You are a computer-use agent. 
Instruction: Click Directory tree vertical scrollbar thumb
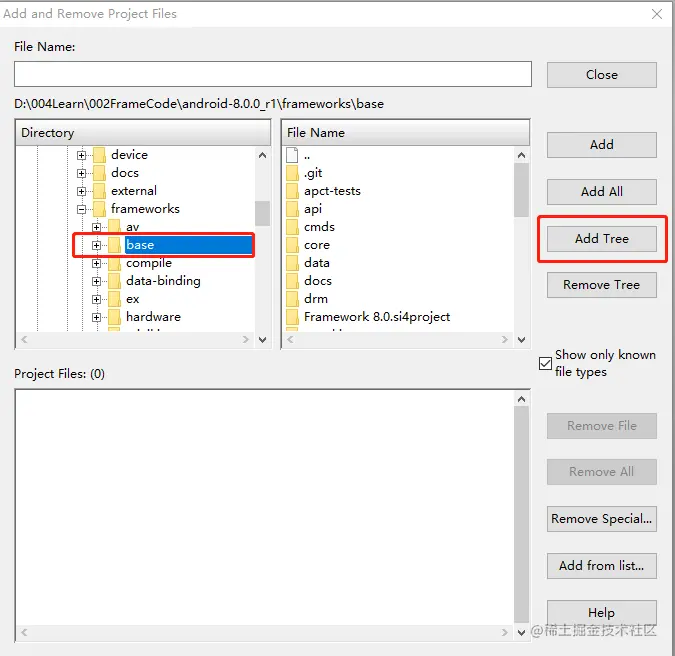(262, 214)
